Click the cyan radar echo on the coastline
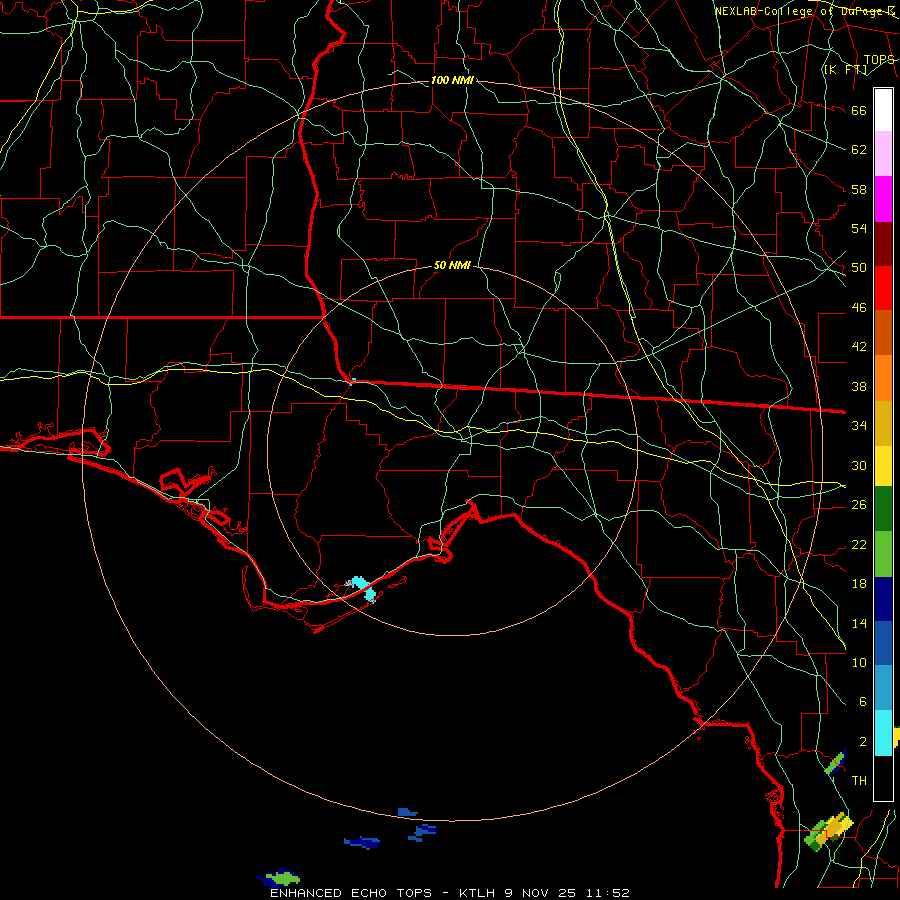900x900 pixels. click(x=363, y=589)
